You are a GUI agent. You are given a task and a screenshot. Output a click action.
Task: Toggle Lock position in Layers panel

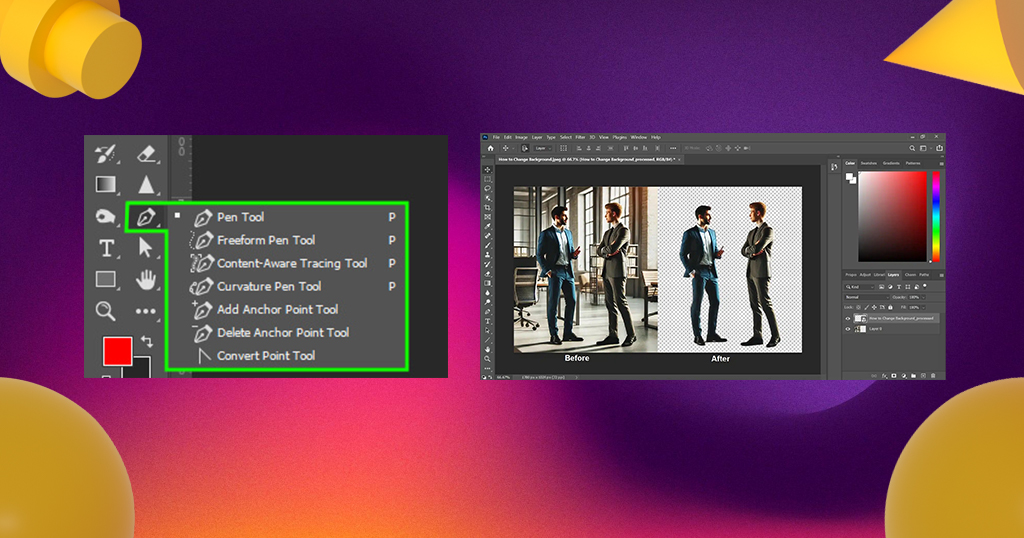pos(874,308)
